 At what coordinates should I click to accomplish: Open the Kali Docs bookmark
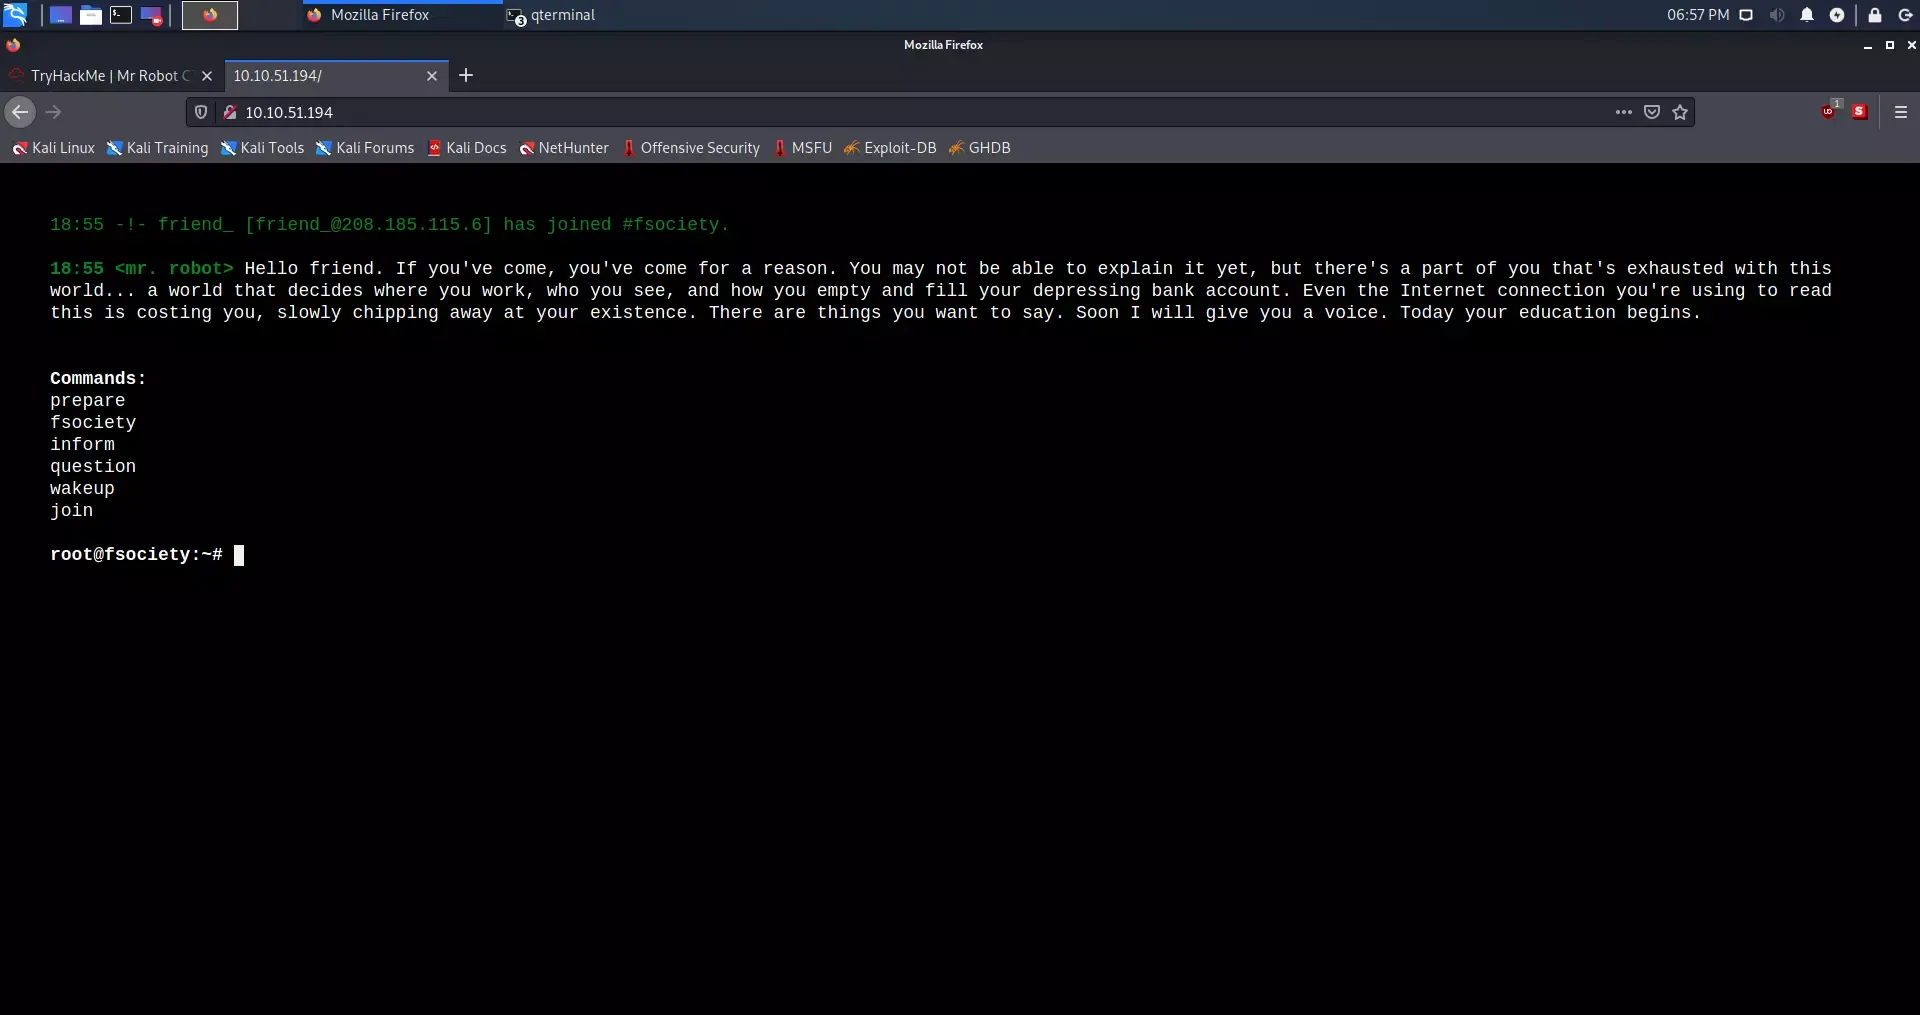coord(467,148)
